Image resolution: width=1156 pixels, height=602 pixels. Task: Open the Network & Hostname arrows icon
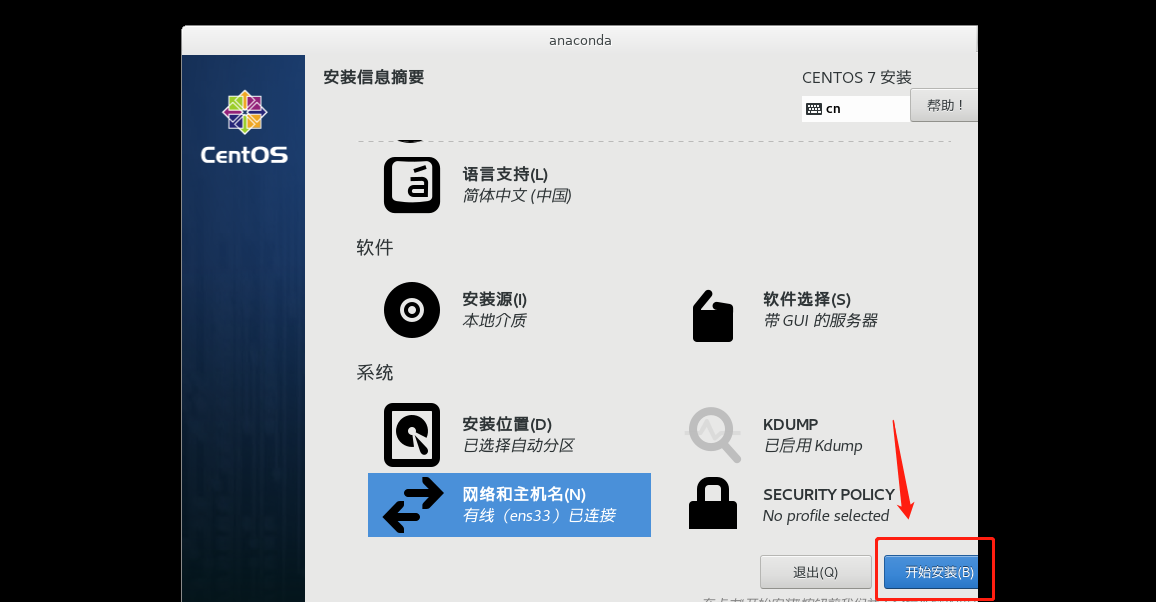coord(413,505)
